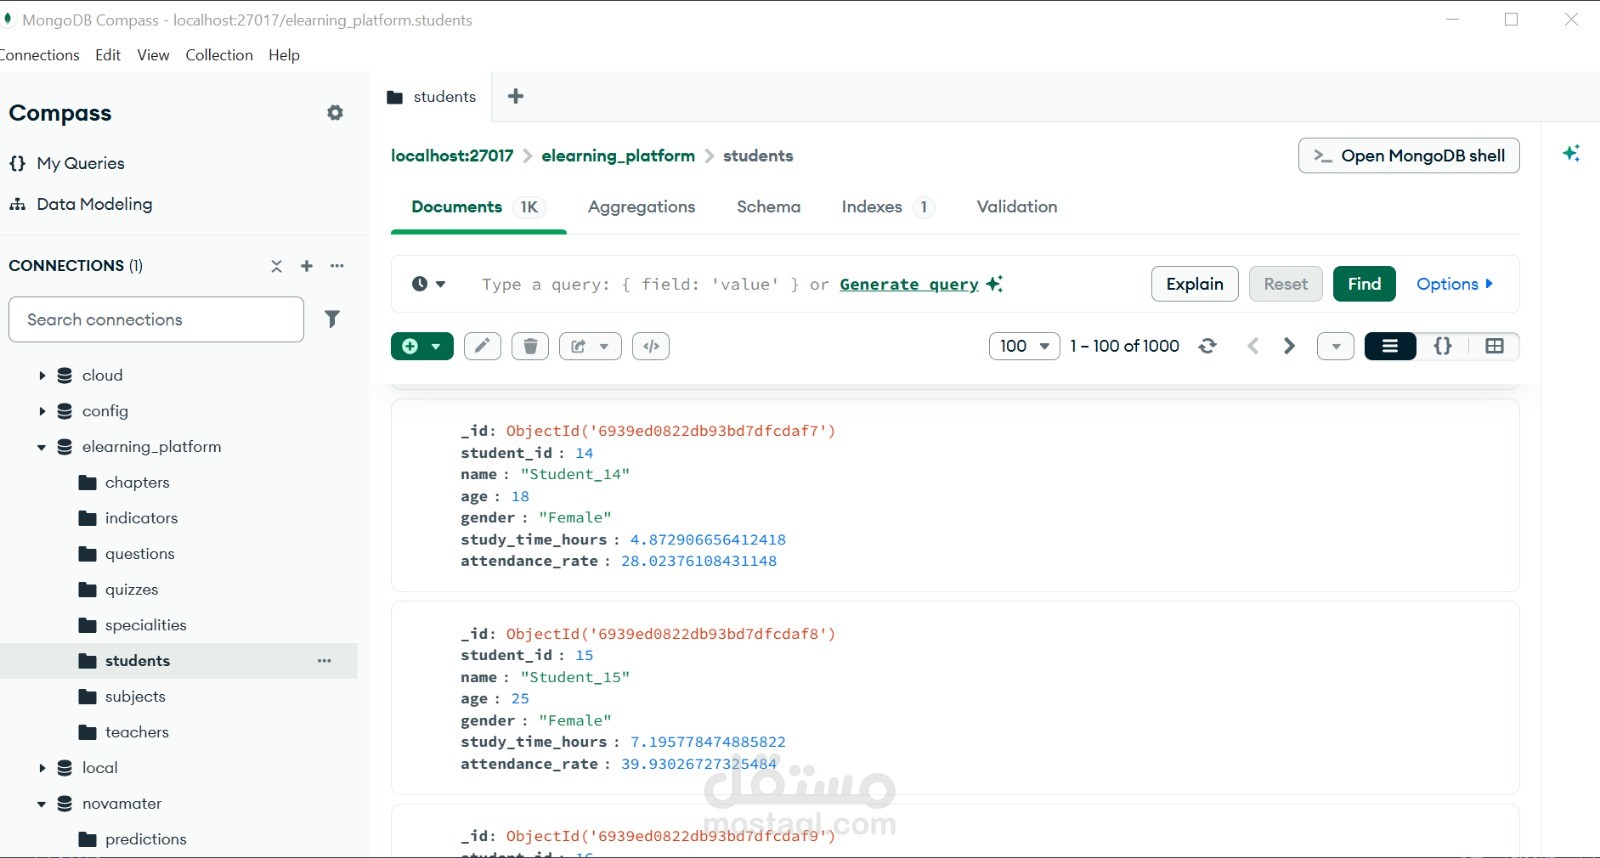
Task: Go to next page of documents
Action: 1289,346
